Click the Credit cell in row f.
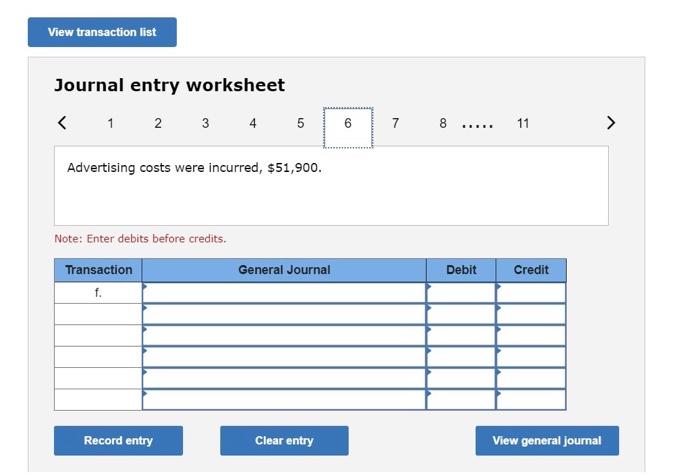This screenshot has width=700, height=475. point(531,293)
